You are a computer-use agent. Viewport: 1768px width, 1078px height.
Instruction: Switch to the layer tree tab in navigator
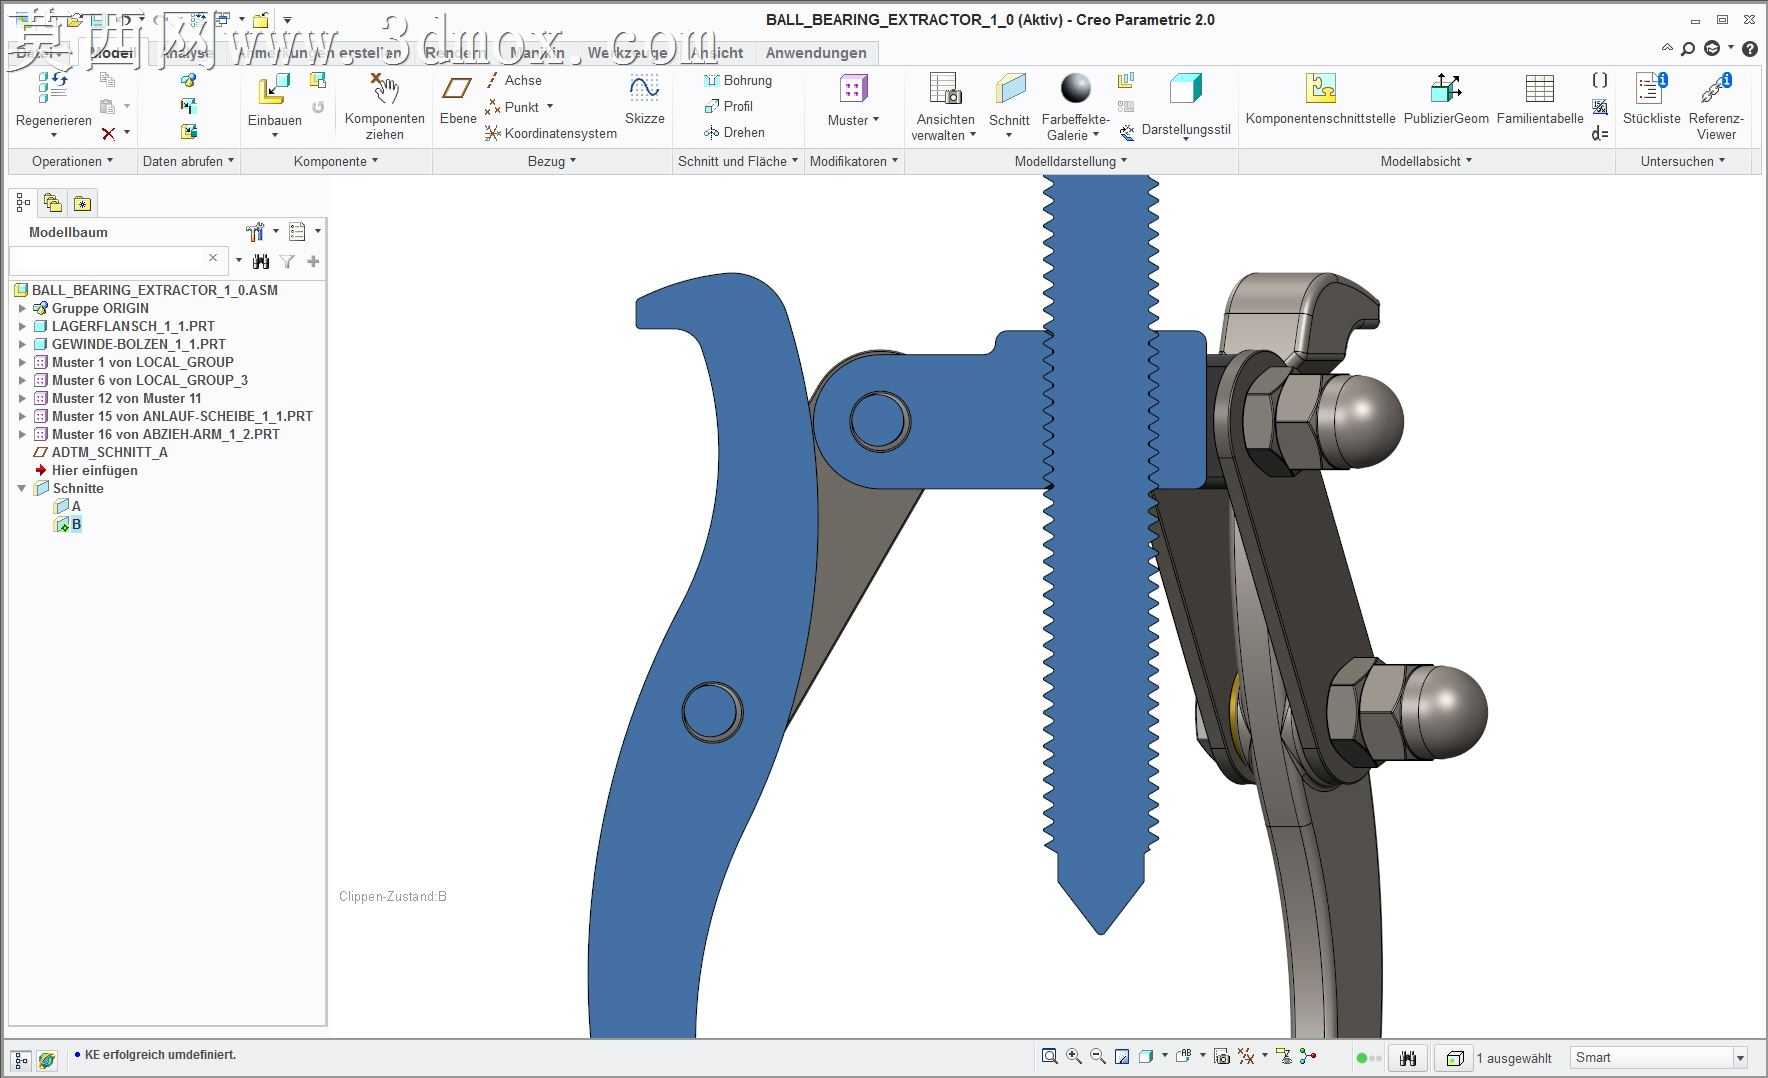click(52, 203)
